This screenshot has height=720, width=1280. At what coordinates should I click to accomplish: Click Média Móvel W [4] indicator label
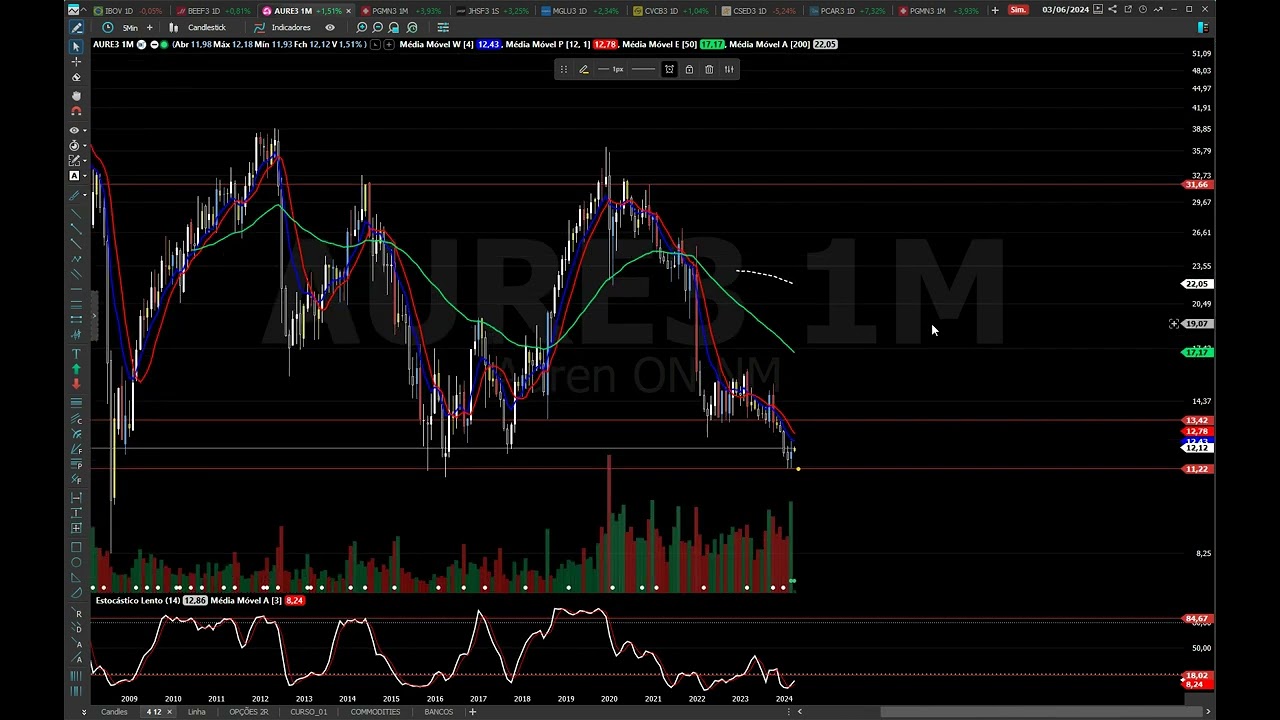(437, 44)
